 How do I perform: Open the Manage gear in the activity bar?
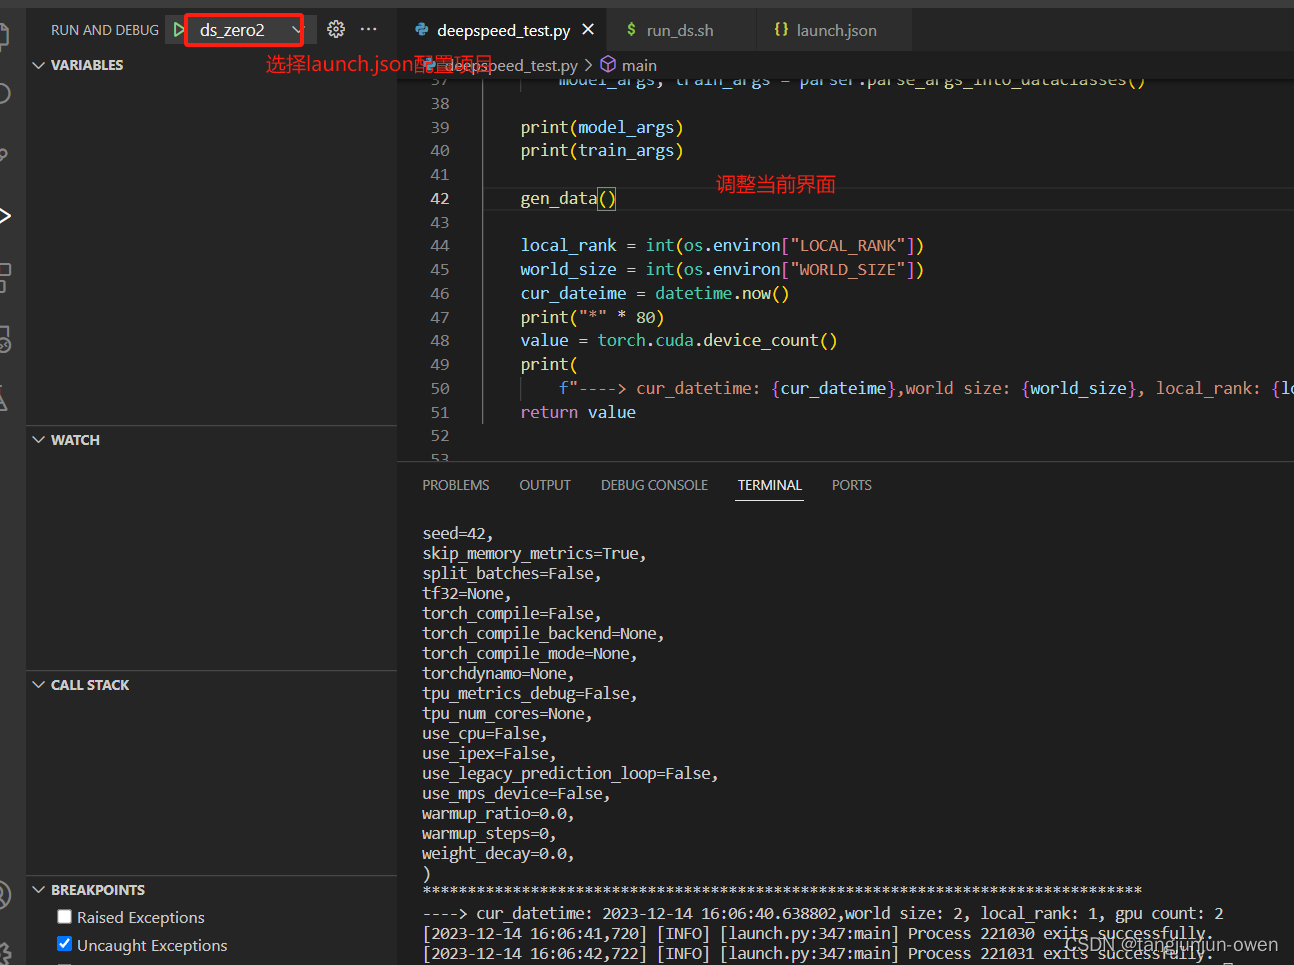(5, 951)
